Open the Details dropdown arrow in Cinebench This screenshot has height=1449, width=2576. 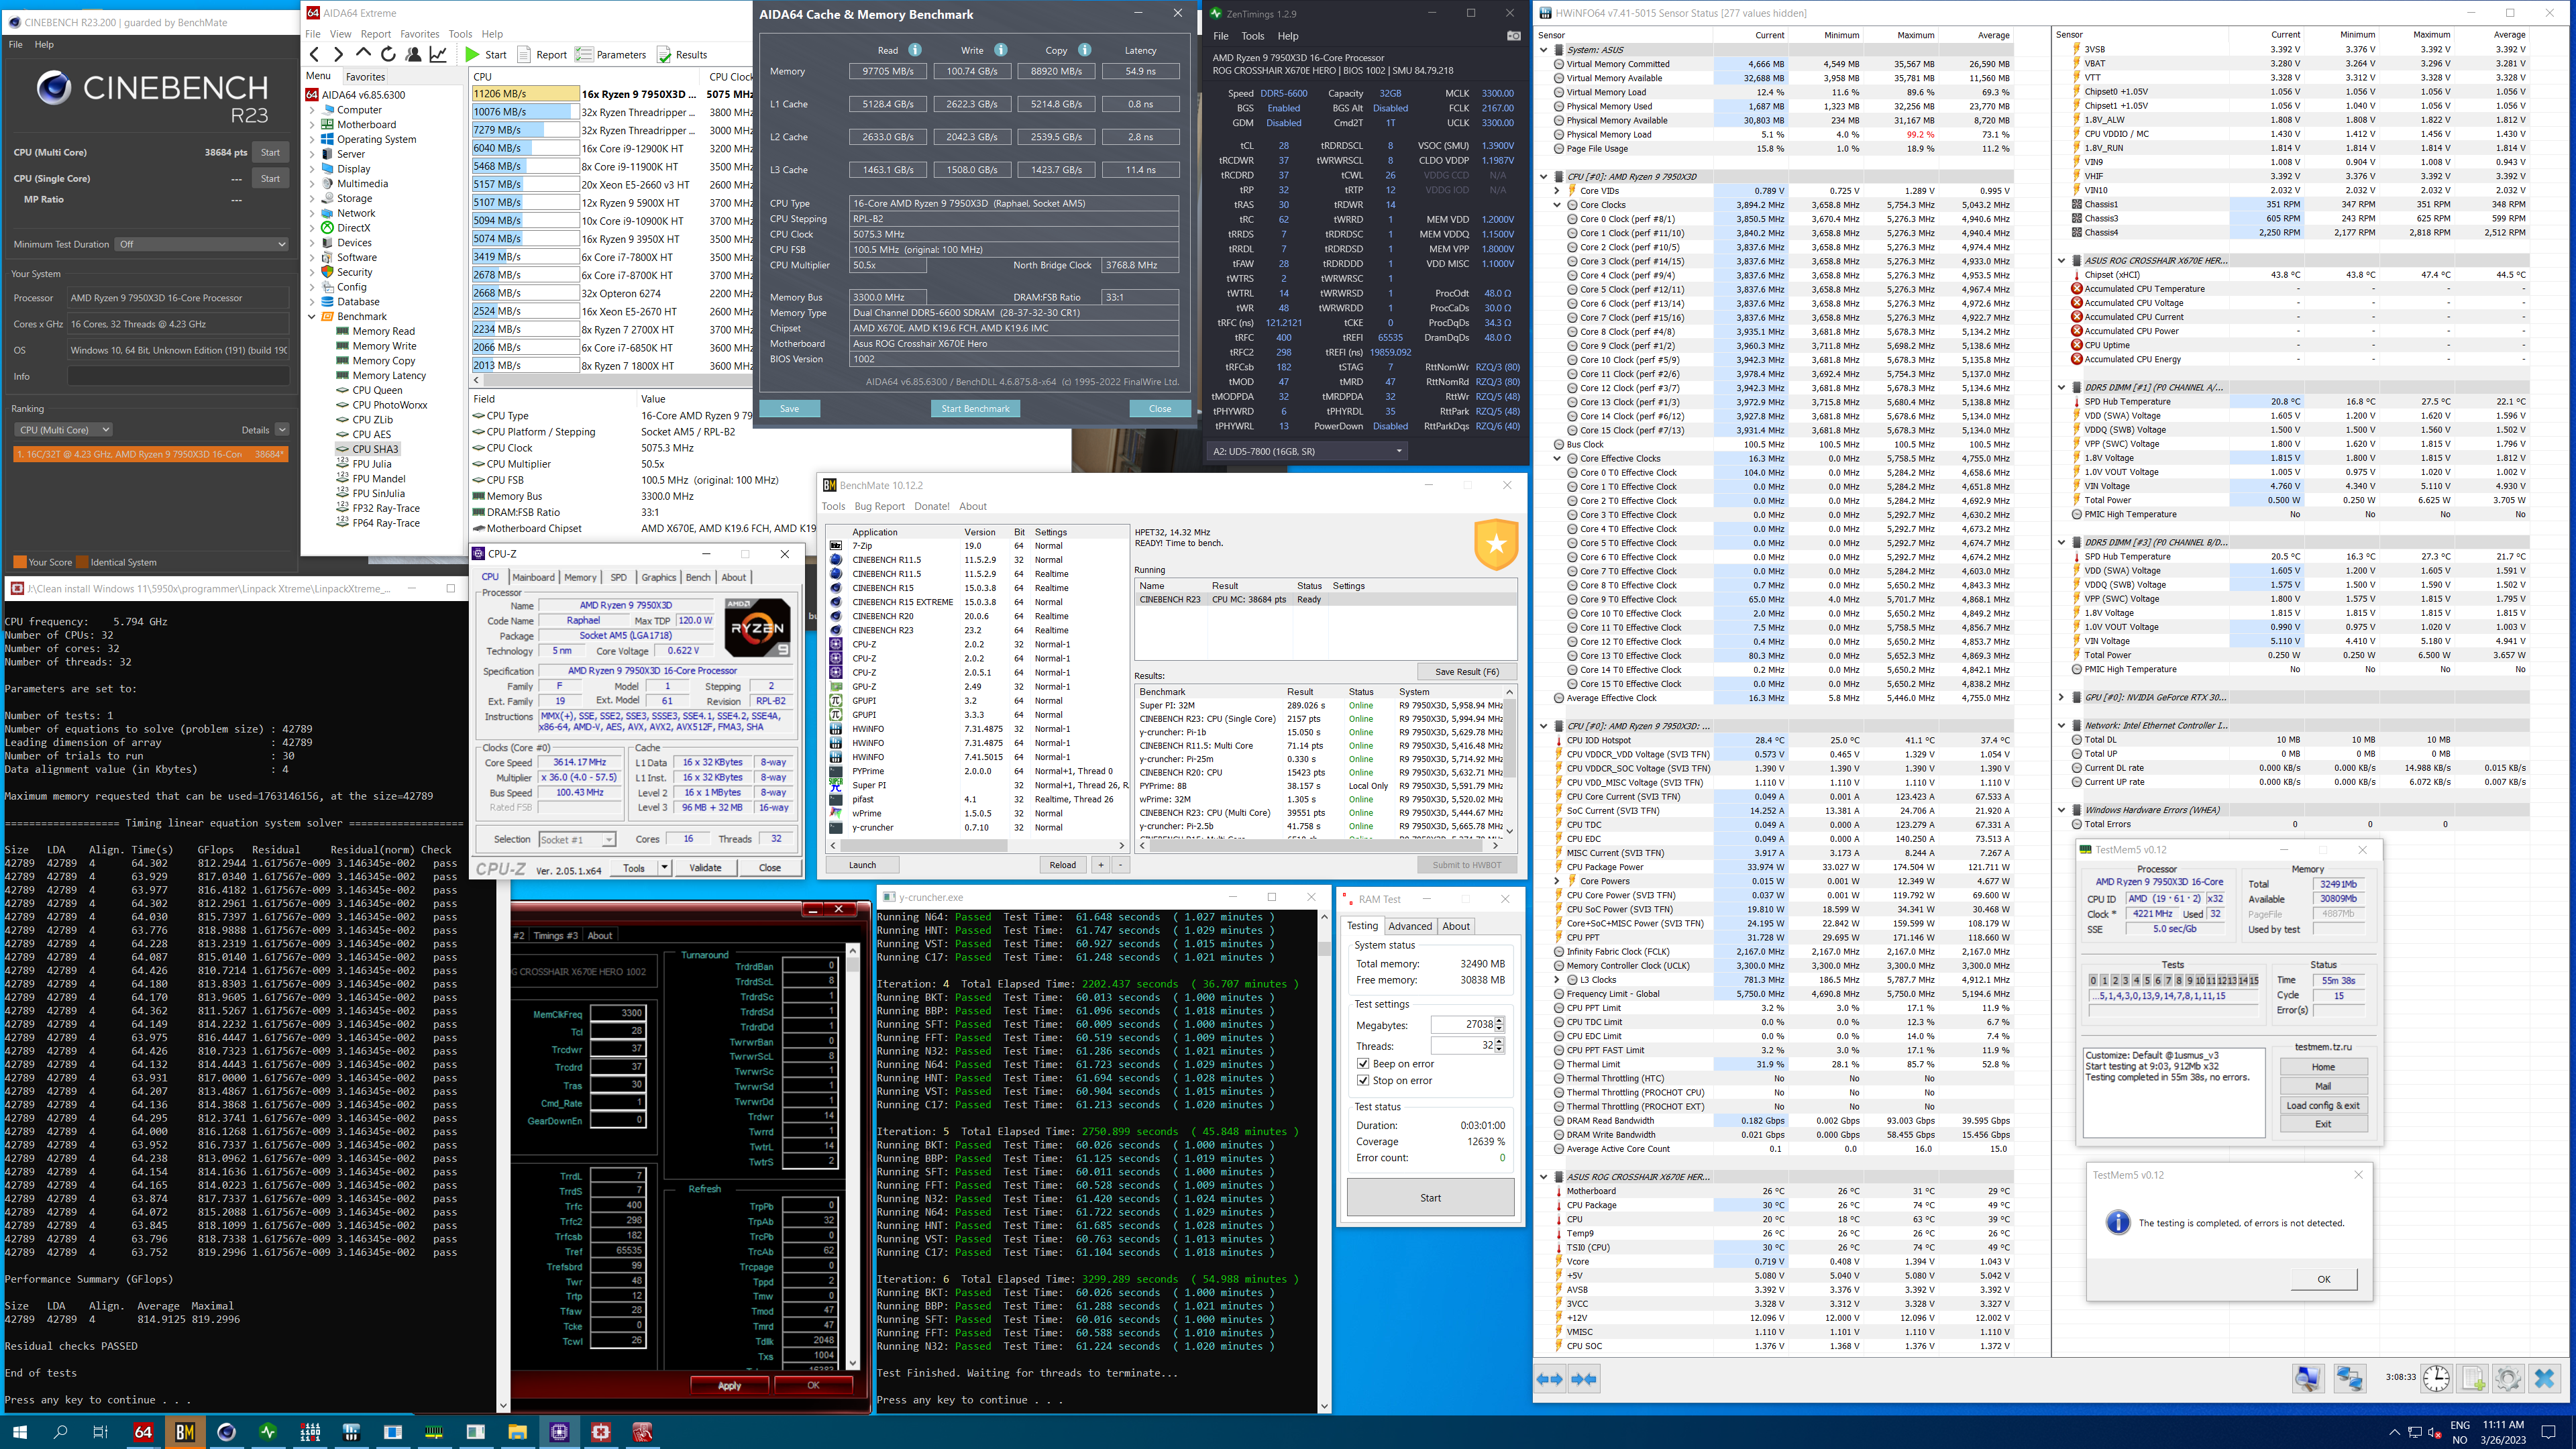(x=282, y=430)
